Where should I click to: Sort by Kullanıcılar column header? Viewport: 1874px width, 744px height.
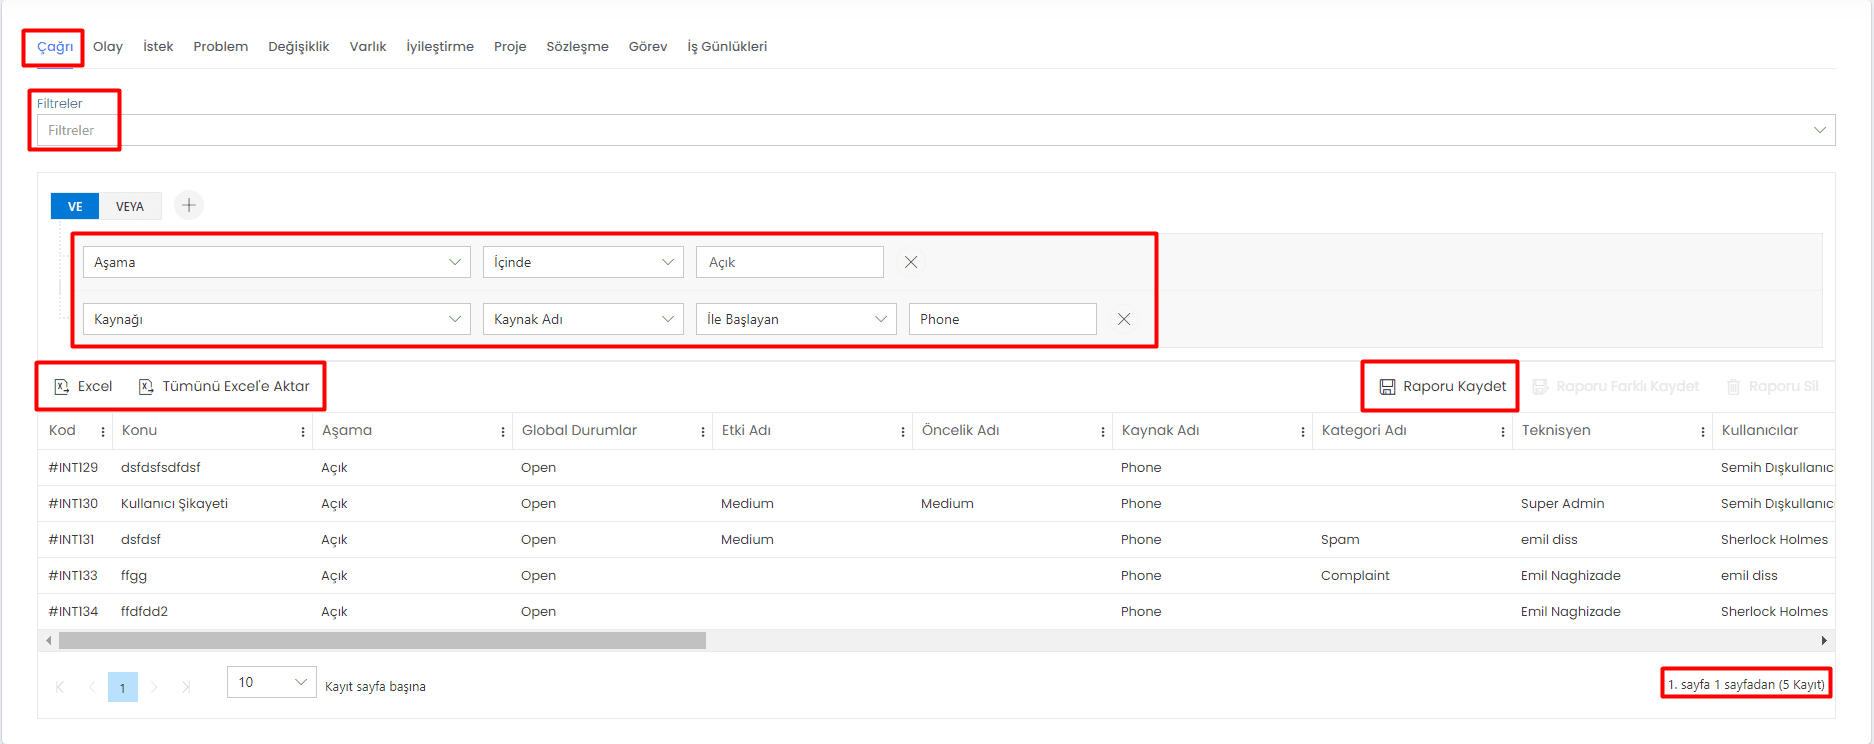[1760, 430]
